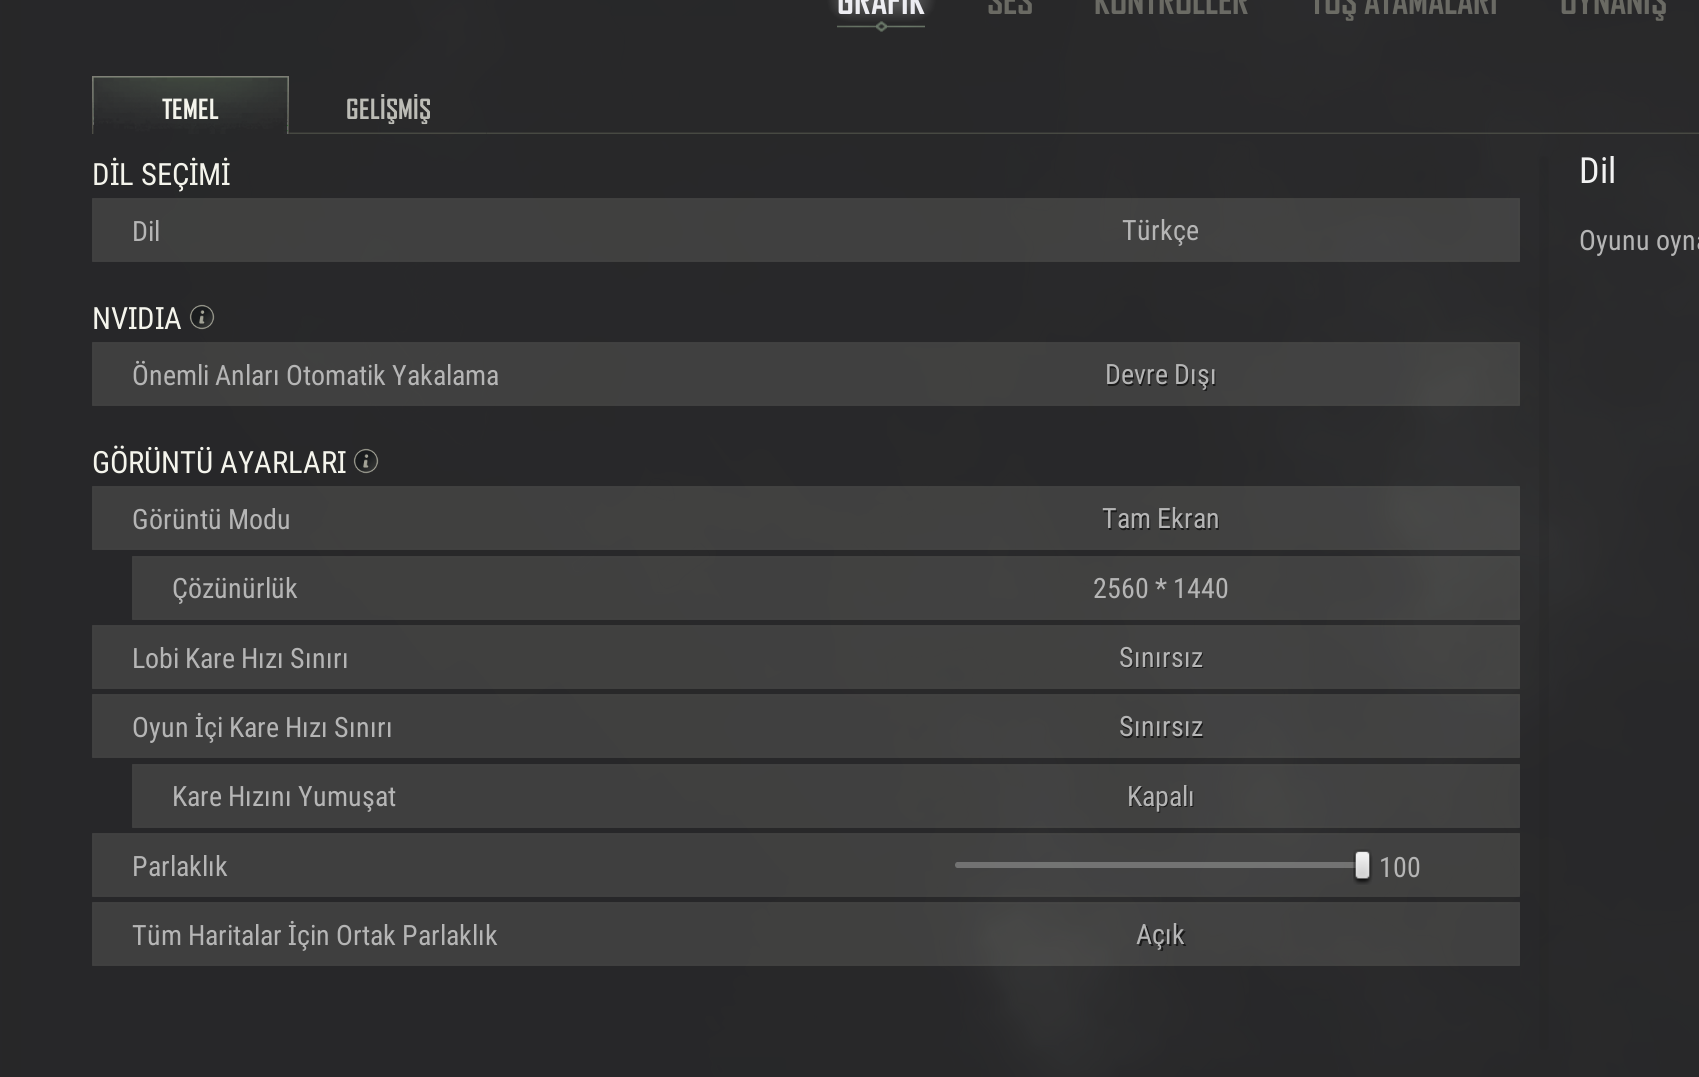Open the GELİŞMİŞ tab
The height and width of the screenshot is (1077, 1699).
coord(388,108)
